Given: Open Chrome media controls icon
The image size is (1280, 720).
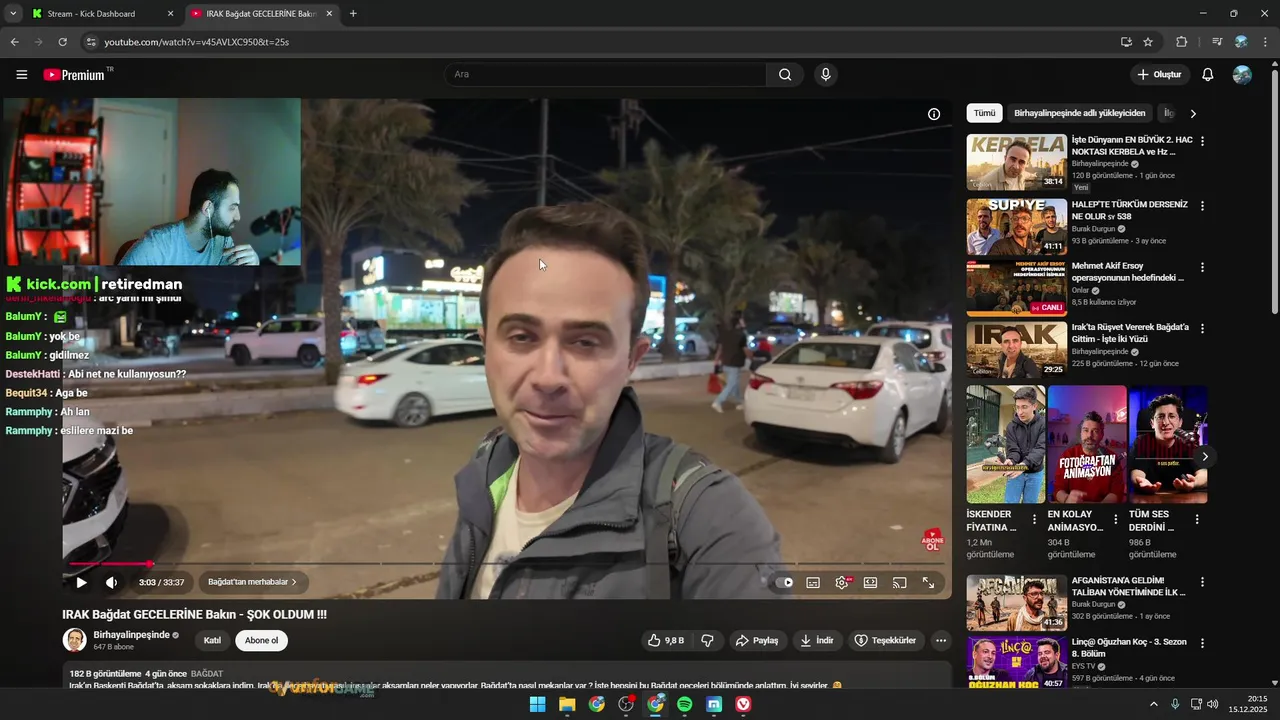Looking at the screenshot, I should (1216, 42).
